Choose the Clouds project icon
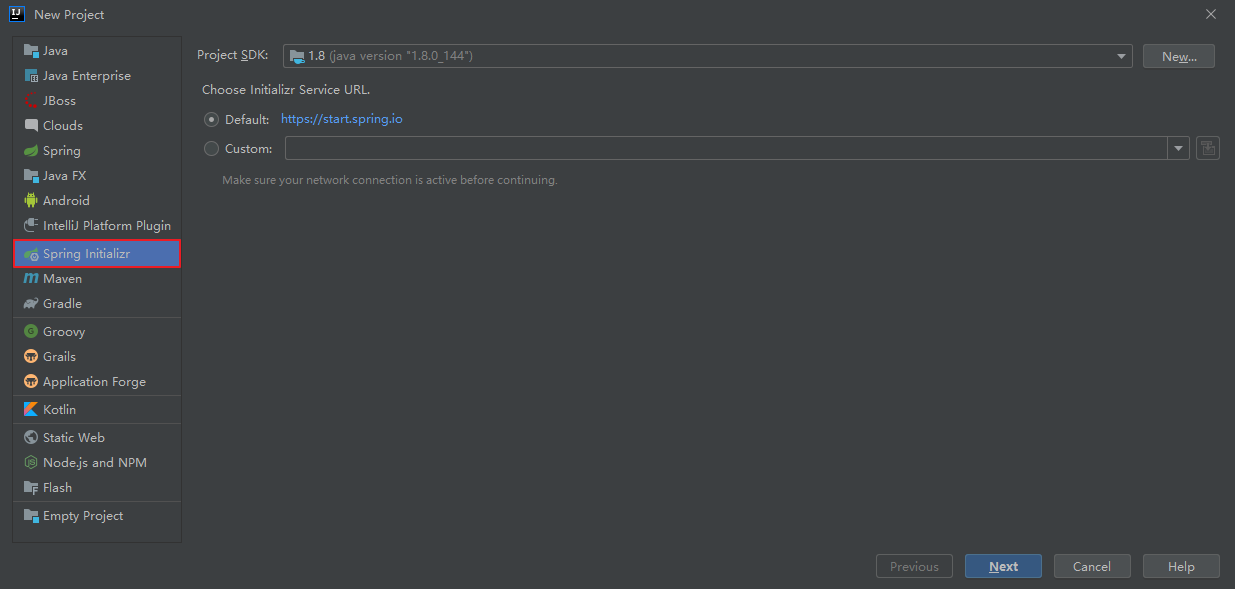The image size is (1235, 589). (x=31, y=125)
